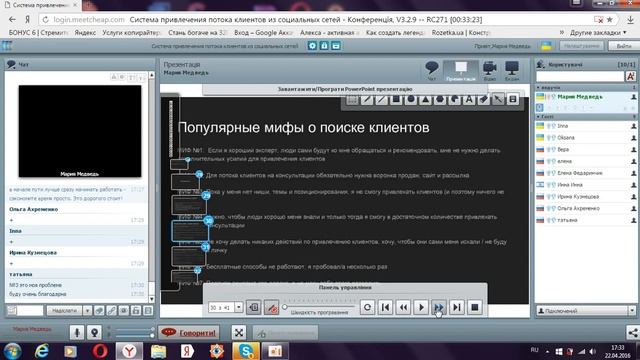Select user Oksana in guest list
The width and height of the screenshot is (640, 360).
586,138
